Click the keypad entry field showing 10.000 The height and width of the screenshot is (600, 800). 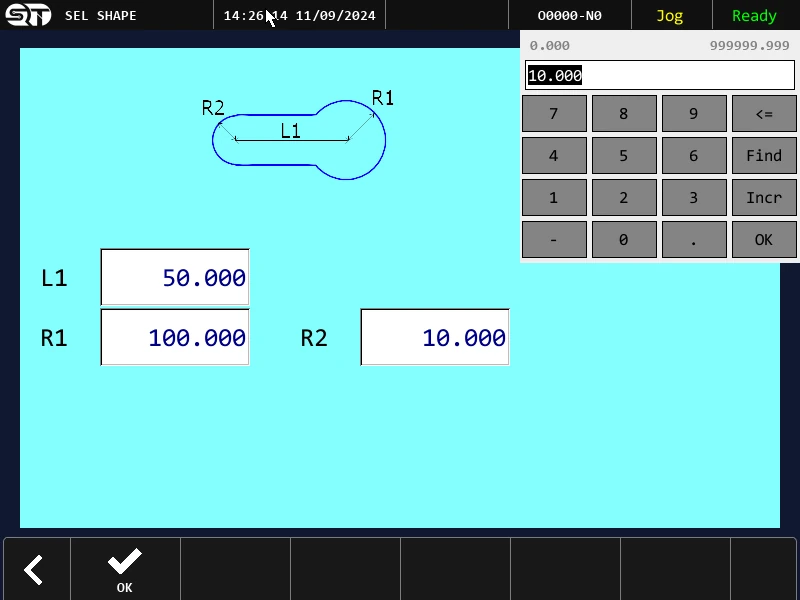pos(660,76)
